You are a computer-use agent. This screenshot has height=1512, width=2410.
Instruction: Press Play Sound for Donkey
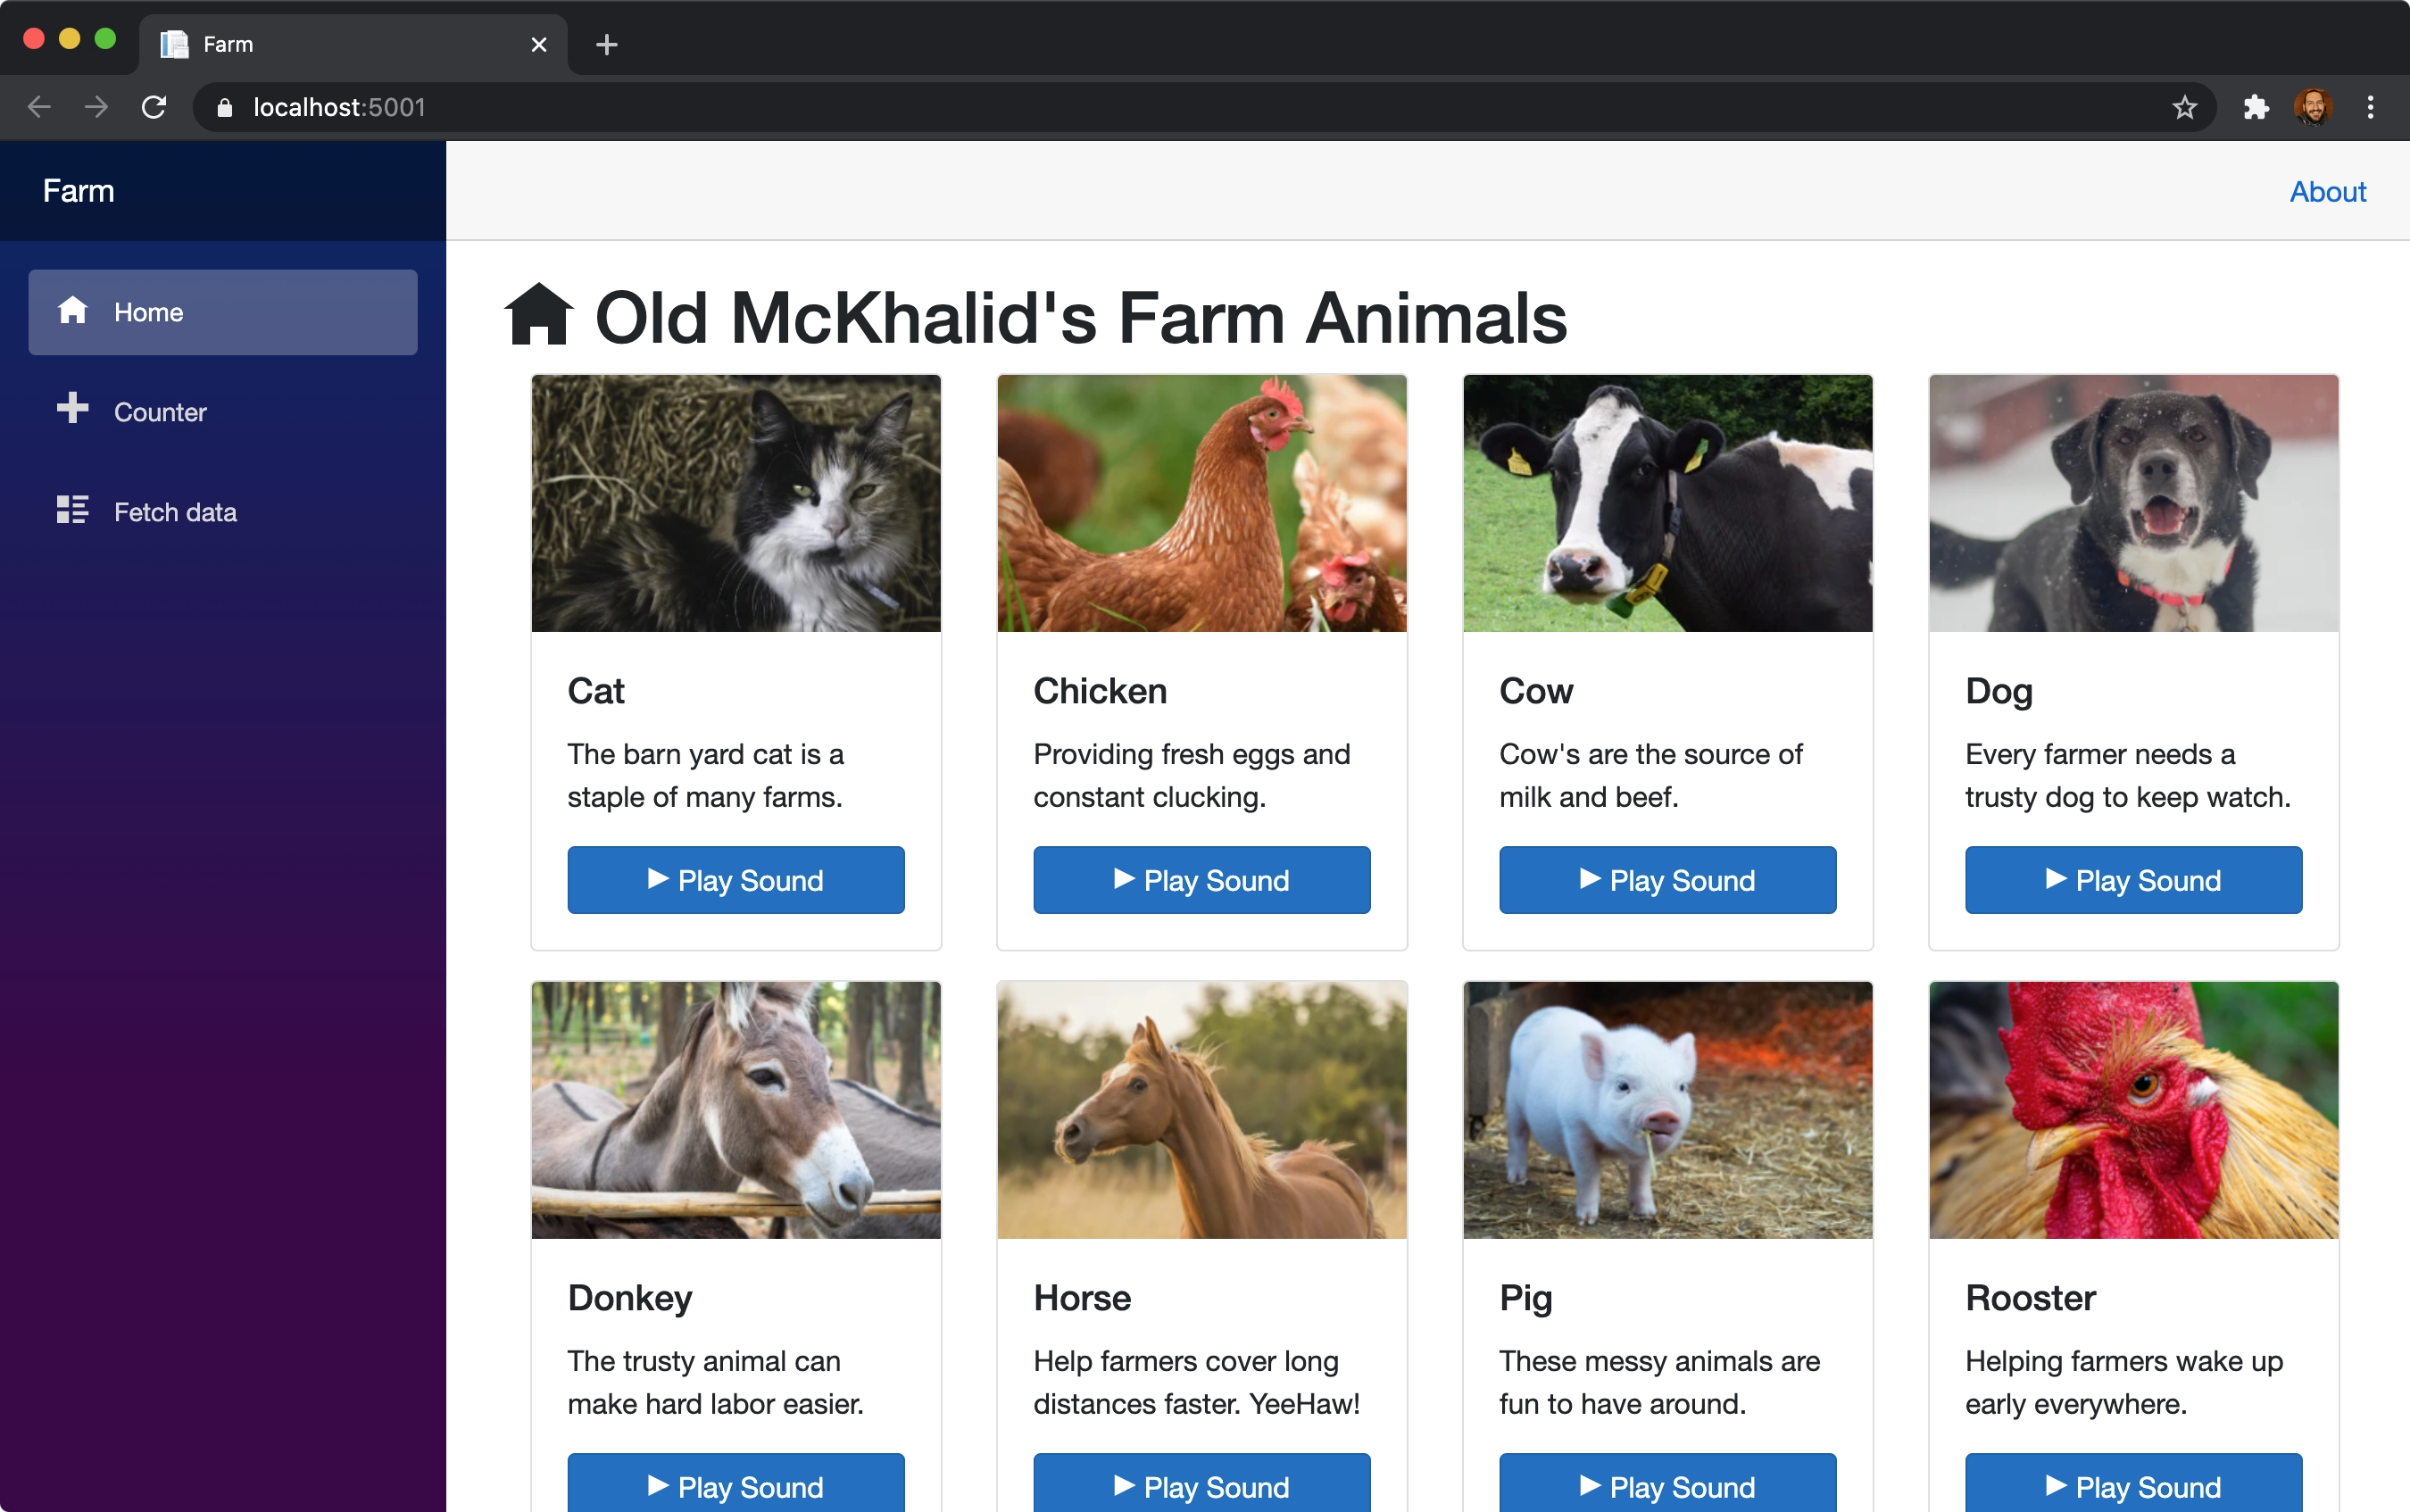coord(735,1484)
